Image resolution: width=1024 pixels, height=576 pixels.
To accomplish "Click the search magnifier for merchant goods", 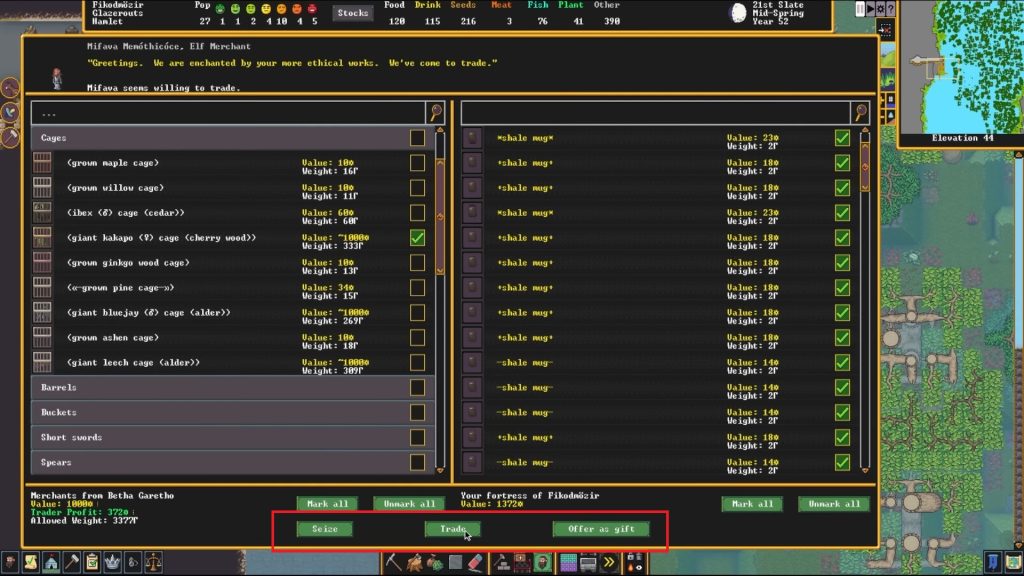I will [436, 113].
